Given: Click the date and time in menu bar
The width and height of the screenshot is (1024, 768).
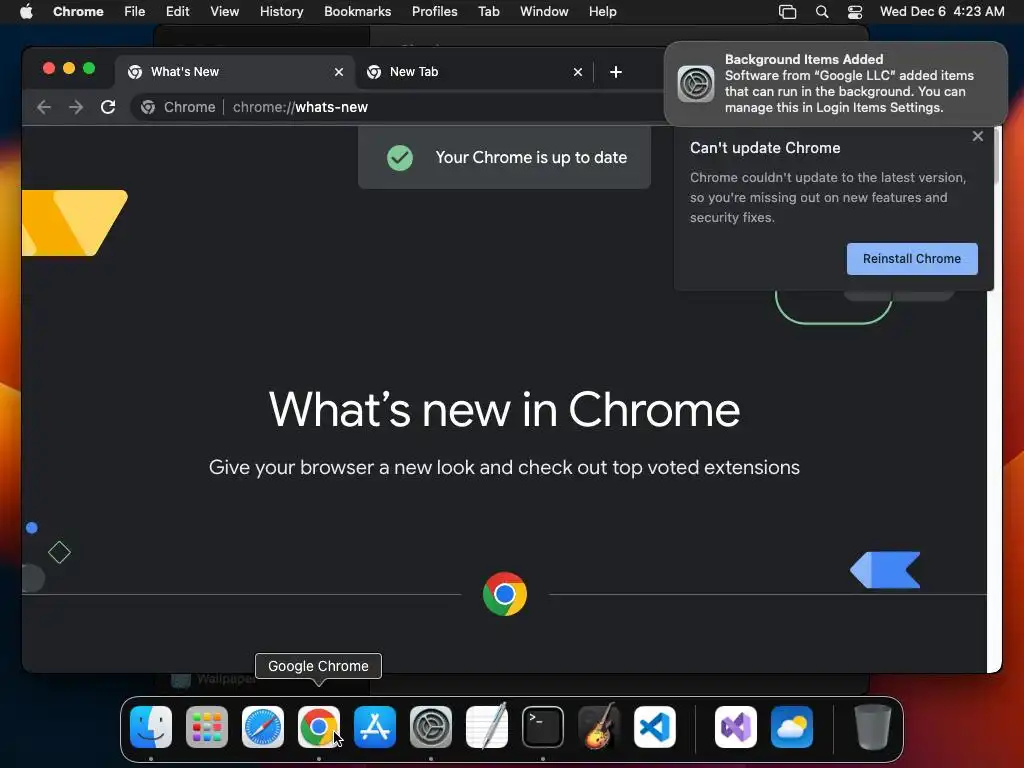Looking at the screenshot, I should (x=942, y=12).
